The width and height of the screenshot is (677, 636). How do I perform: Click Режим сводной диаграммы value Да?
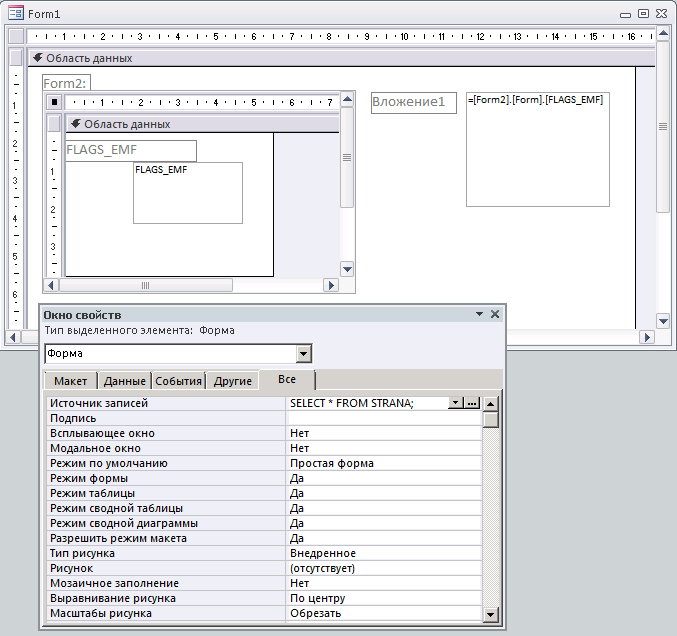pos(384,523)
